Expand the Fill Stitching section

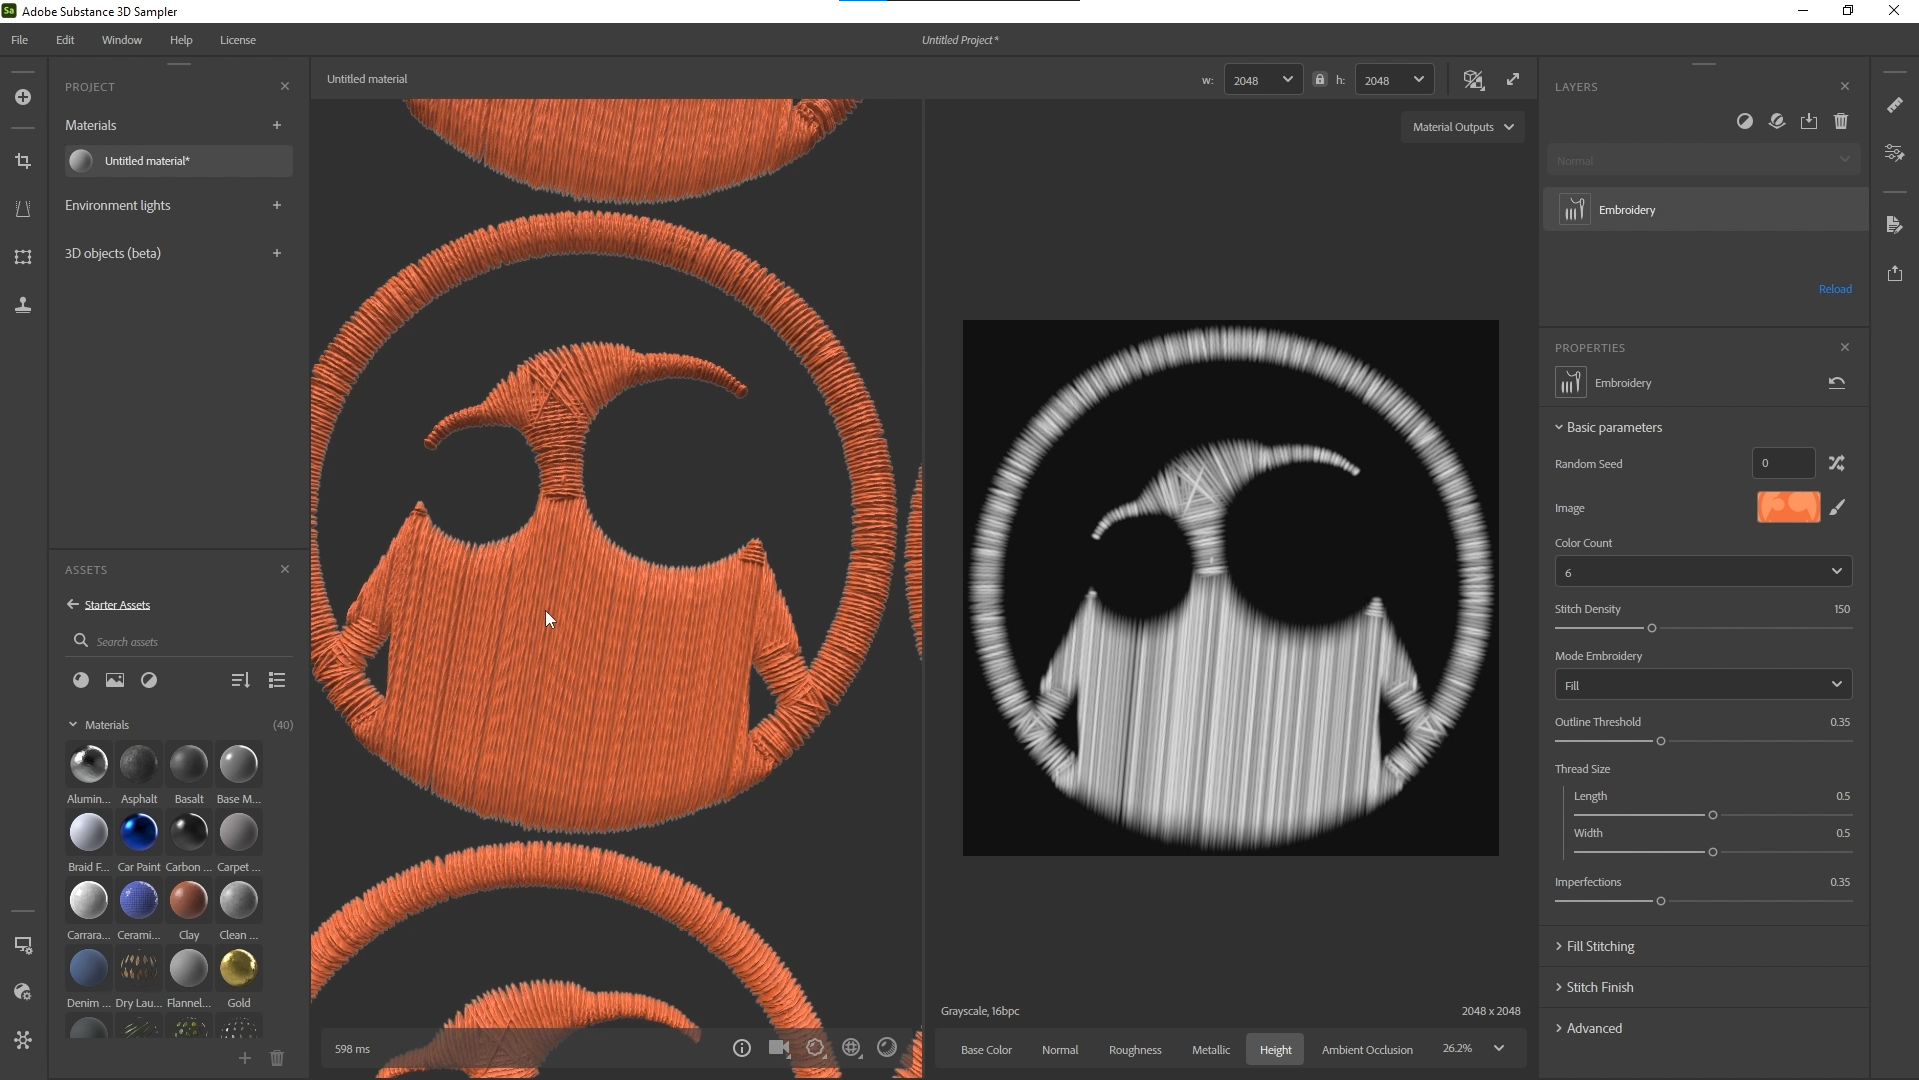[x=1601, y=946]
